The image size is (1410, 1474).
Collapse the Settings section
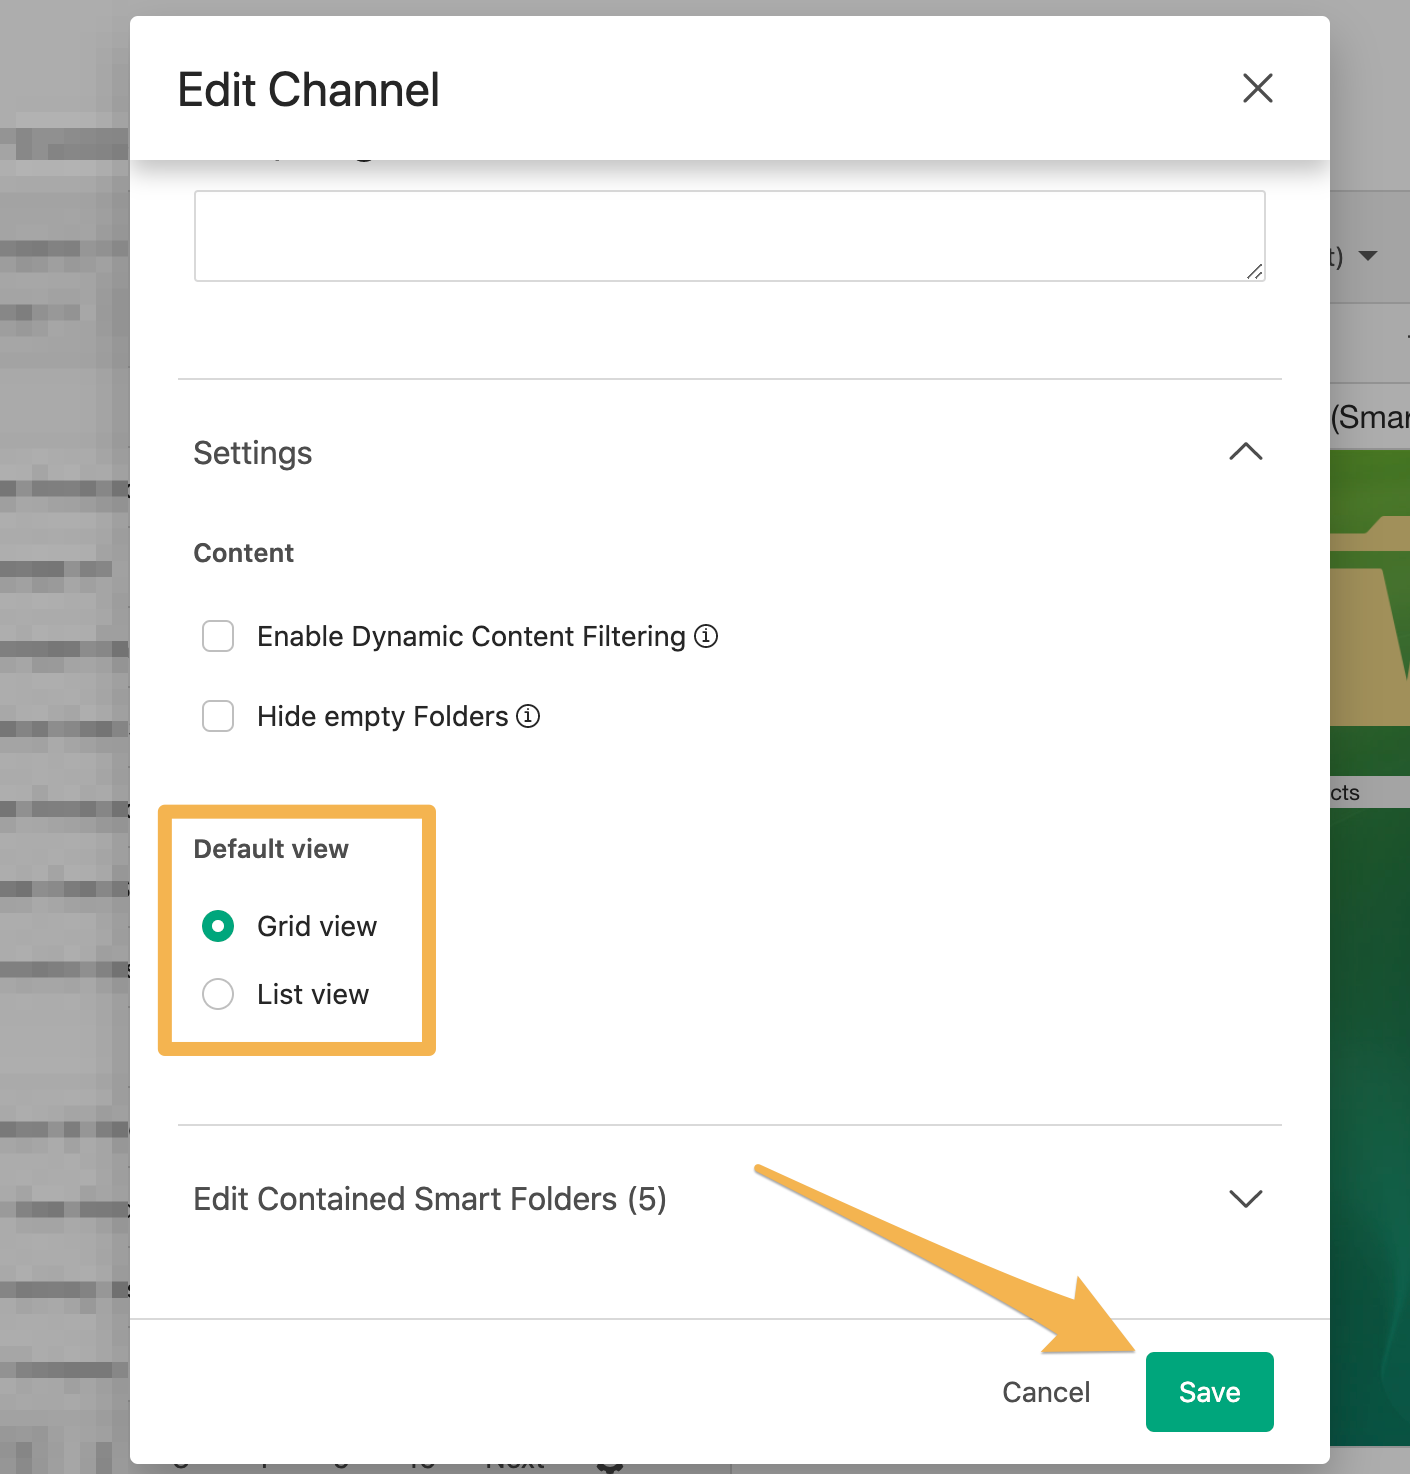click(1245, 452)
